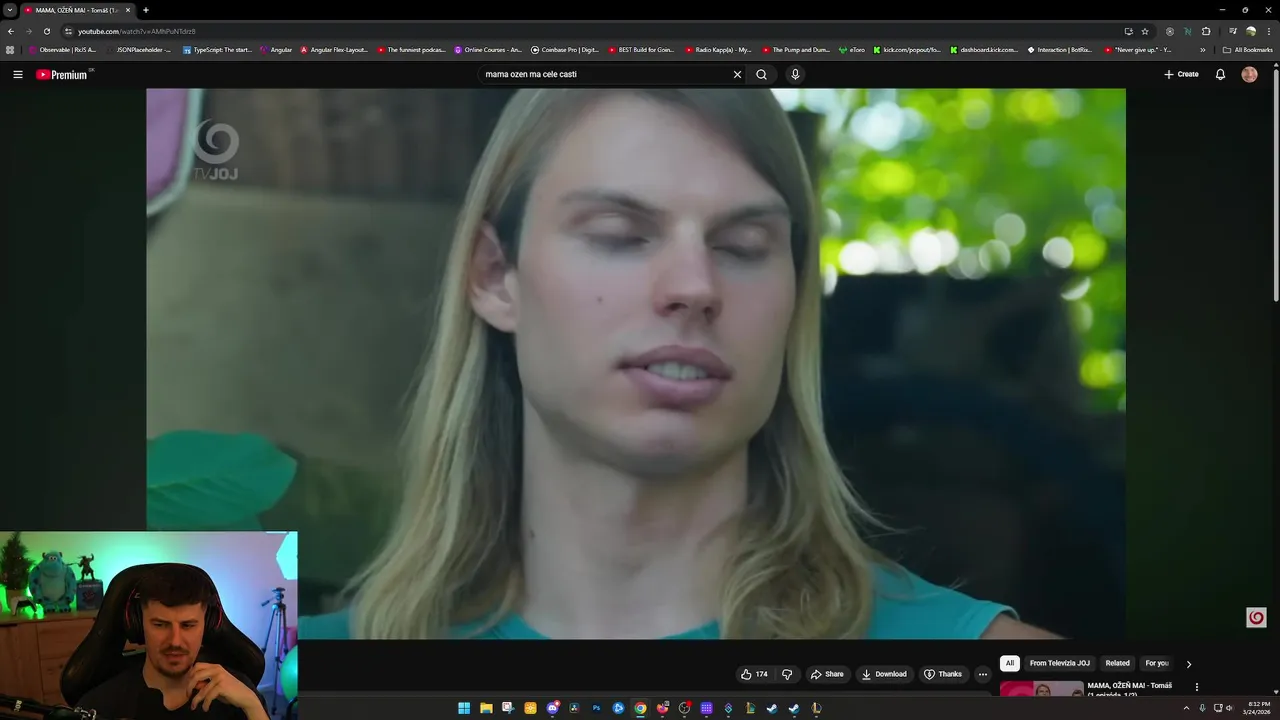
Task: Open Discord from the taskbar
Action: (552, 708)
